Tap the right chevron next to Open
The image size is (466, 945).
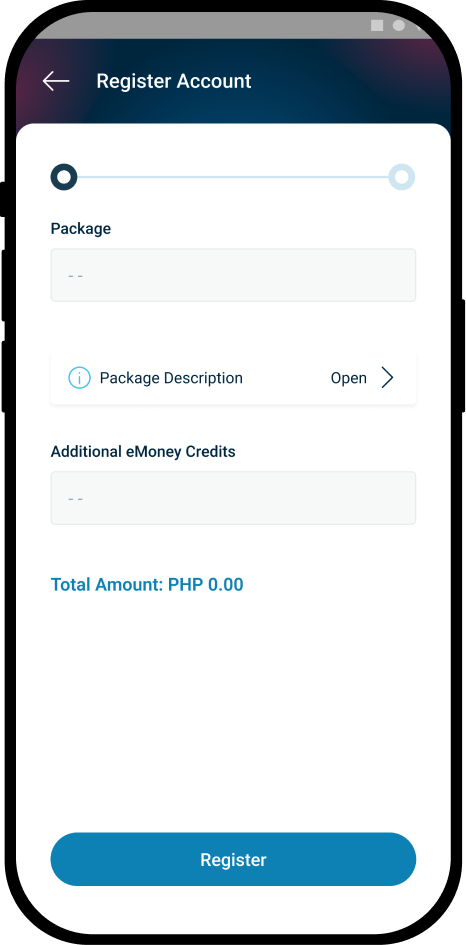(388, 378)
